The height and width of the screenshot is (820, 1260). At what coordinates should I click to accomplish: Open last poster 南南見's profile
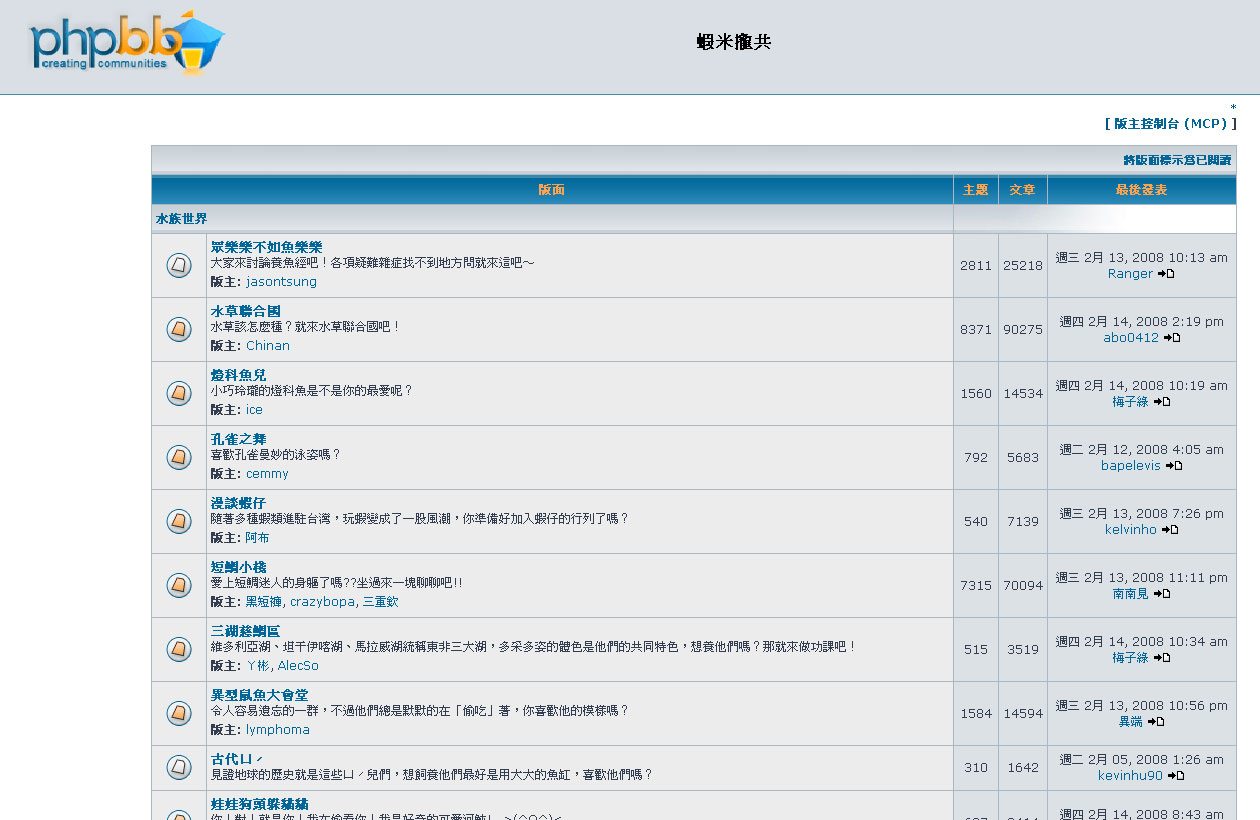click(1131, 594)
